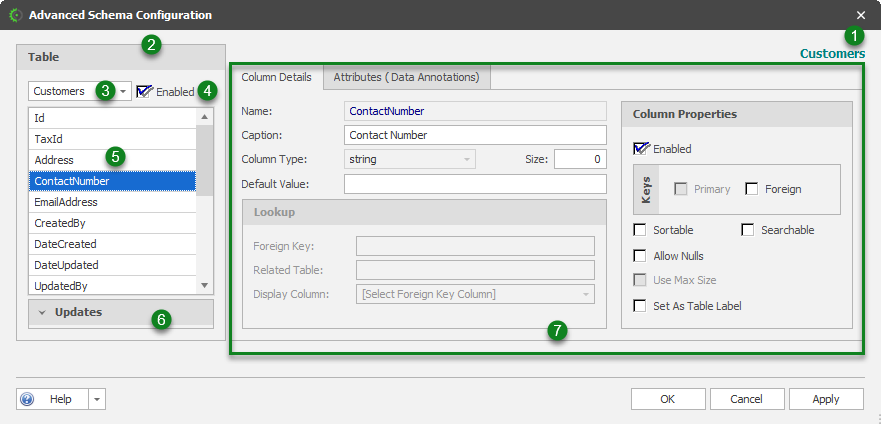Image resolution: width=881 pixels, height=424 pixels.
Task: Click the column list scrollbar down arrow
Action: (x=205, y=285)
